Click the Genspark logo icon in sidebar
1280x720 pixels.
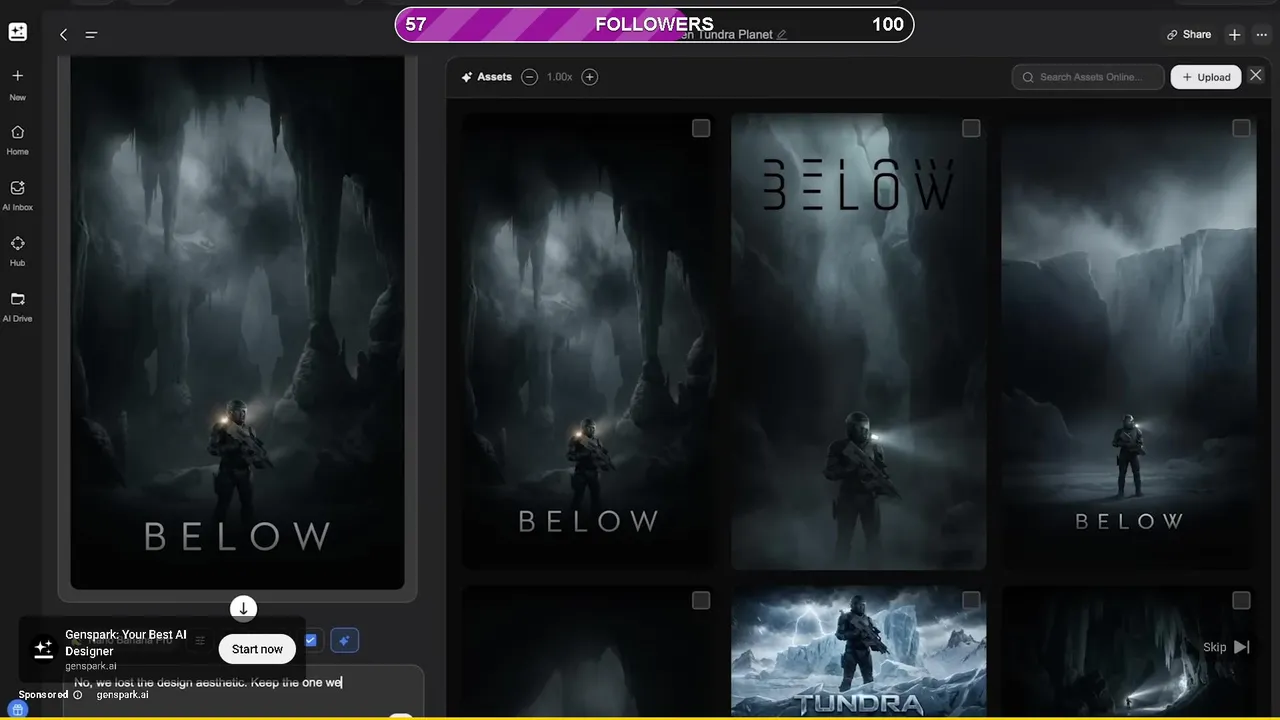tap(17, 32)
